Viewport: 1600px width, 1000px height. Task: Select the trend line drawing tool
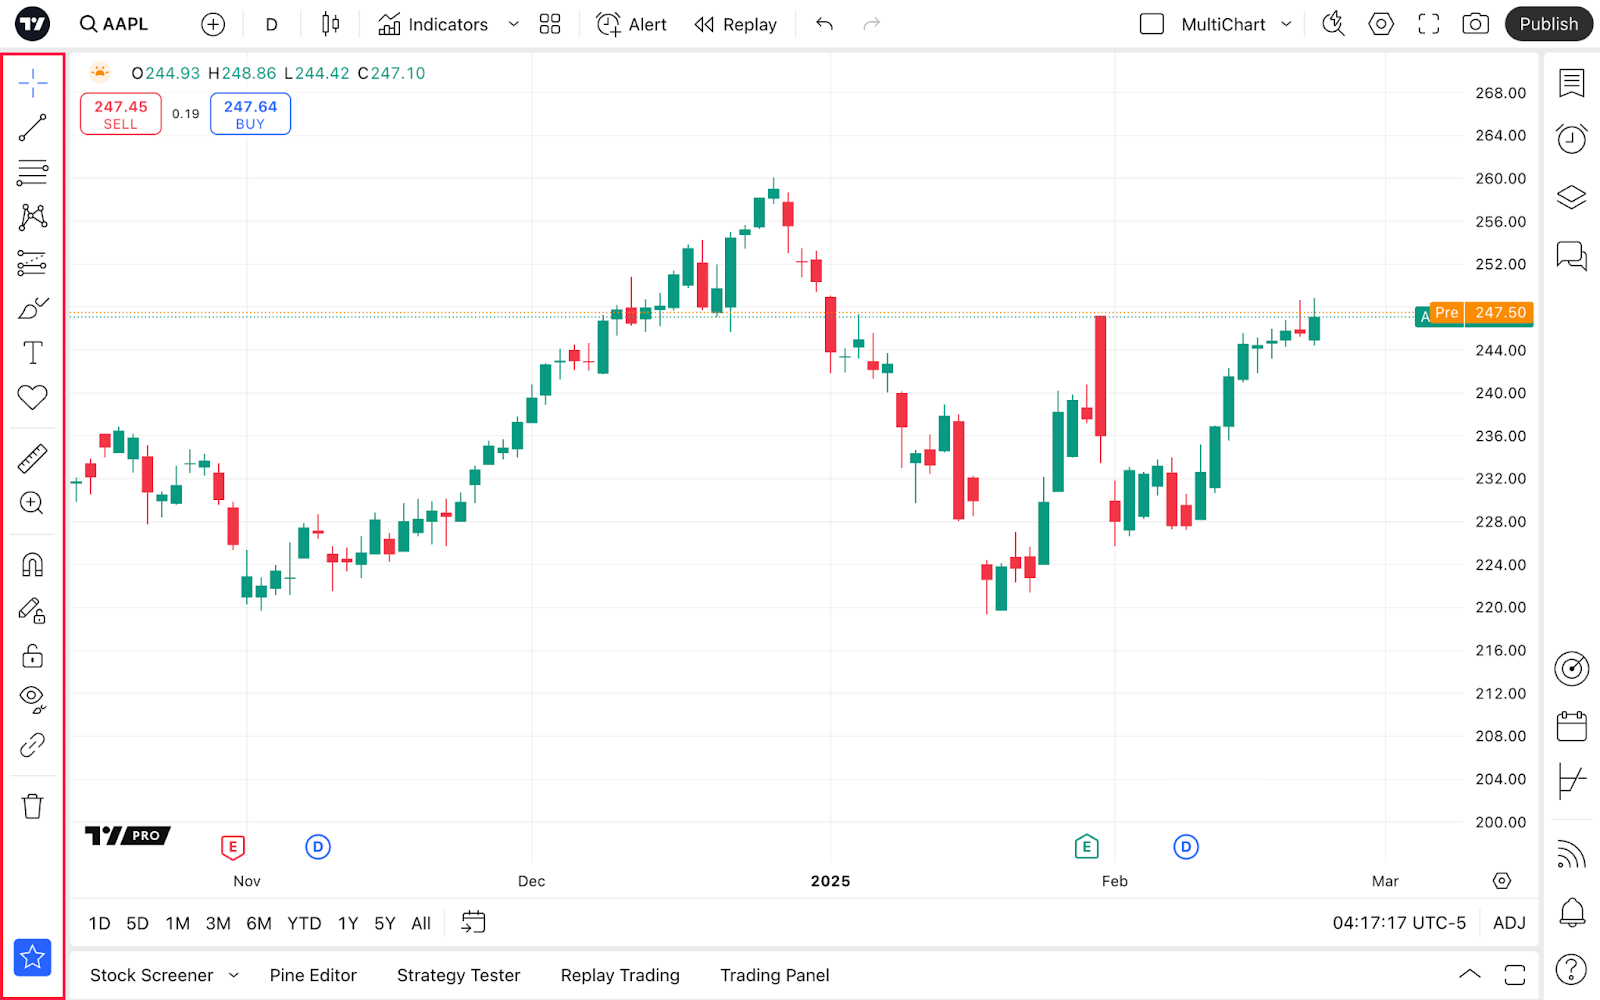[x=32, y=127]
